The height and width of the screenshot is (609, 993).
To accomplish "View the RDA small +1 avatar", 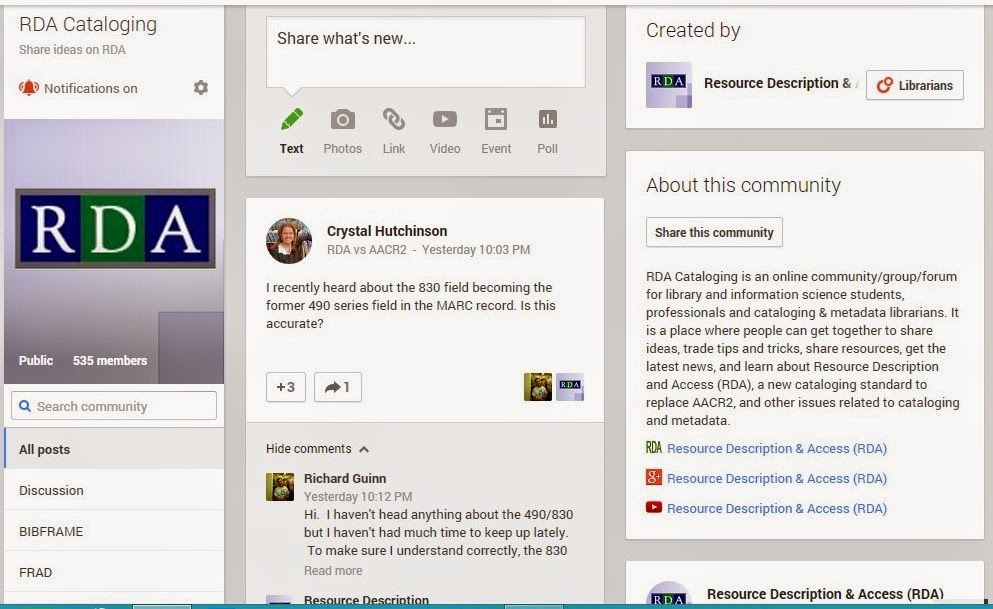I will 570,387.
